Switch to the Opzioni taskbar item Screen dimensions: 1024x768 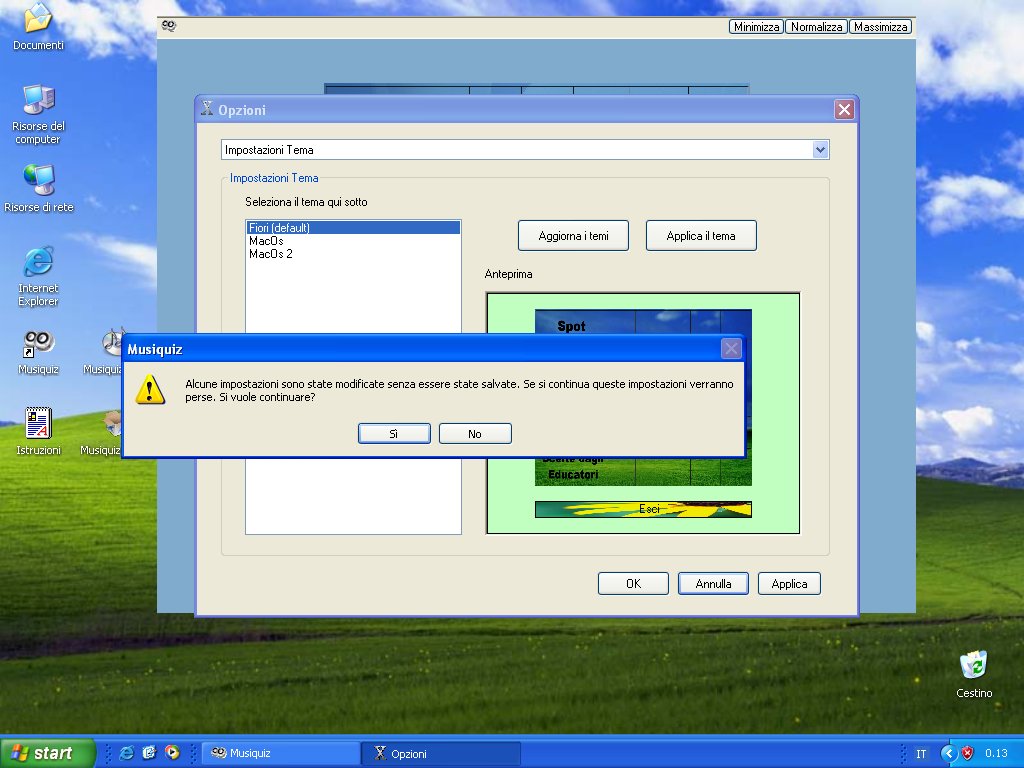440,753
